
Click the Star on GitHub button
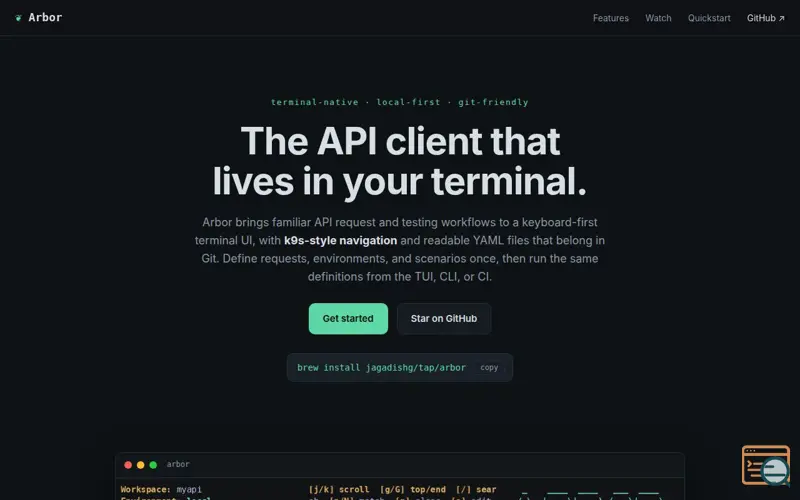click(x=444, y=318)
